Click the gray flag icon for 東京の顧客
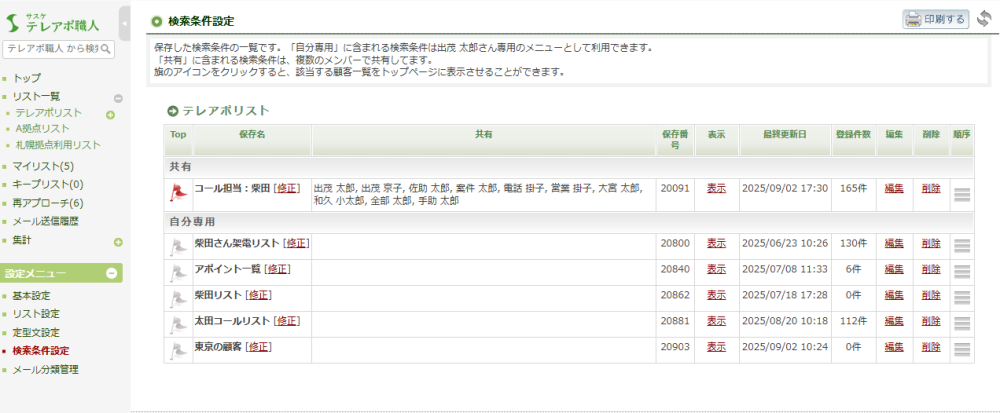Screen dimensions: 1000x413 tap(178, 349)
